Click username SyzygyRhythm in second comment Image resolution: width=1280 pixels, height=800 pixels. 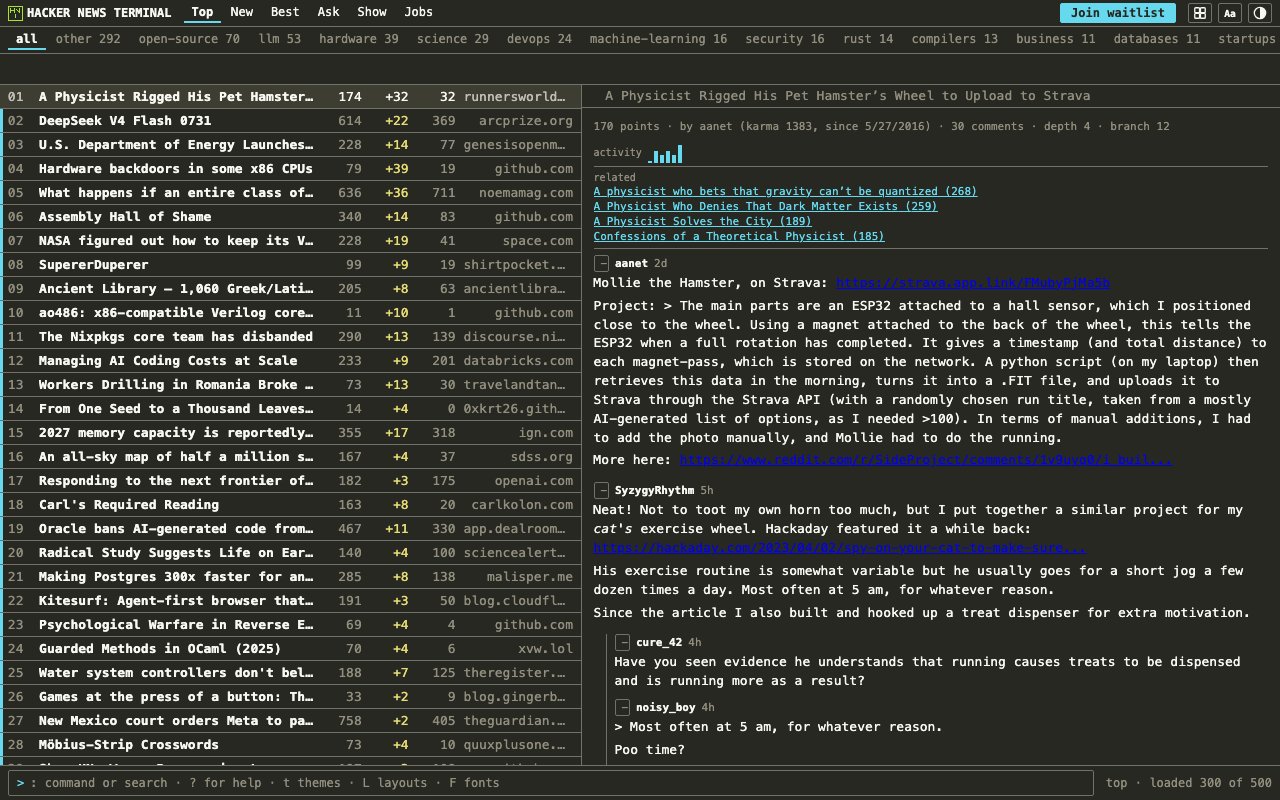click(654, 490)
